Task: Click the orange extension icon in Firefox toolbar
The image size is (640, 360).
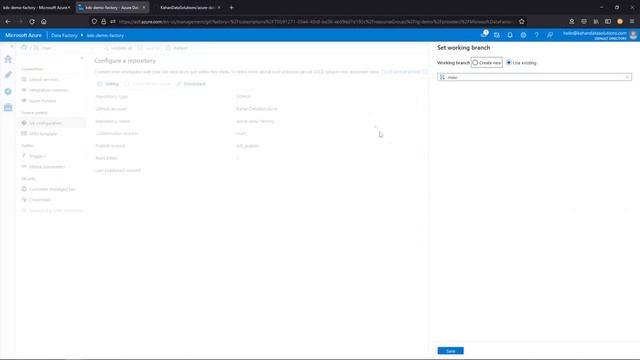Action: point(620,21)
